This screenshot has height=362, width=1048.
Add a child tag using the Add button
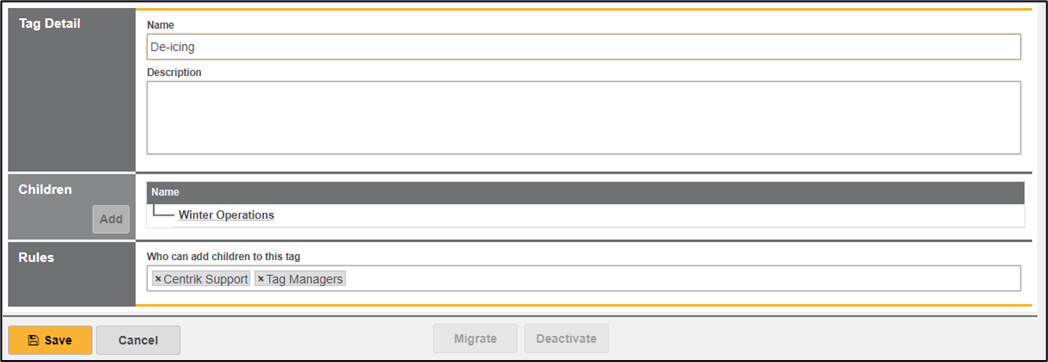coord(111,219)
